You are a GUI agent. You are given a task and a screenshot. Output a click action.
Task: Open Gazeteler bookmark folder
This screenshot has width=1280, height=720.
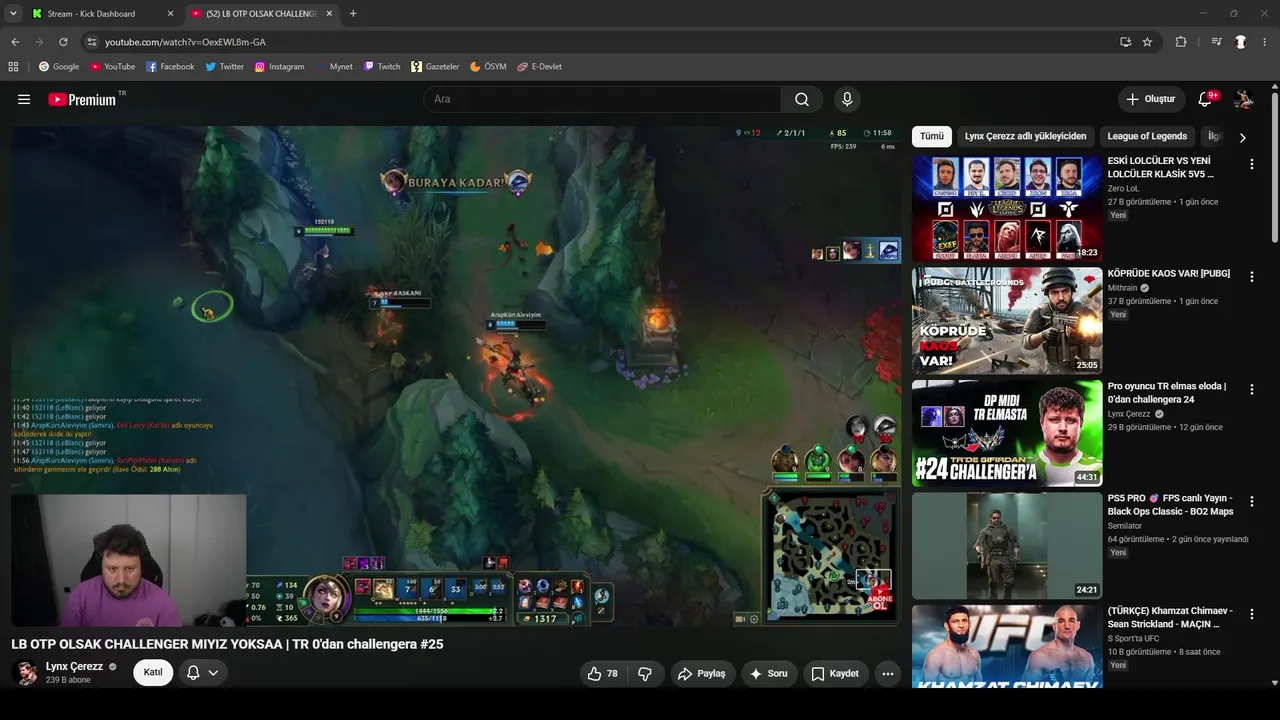[x=435, y=67]
